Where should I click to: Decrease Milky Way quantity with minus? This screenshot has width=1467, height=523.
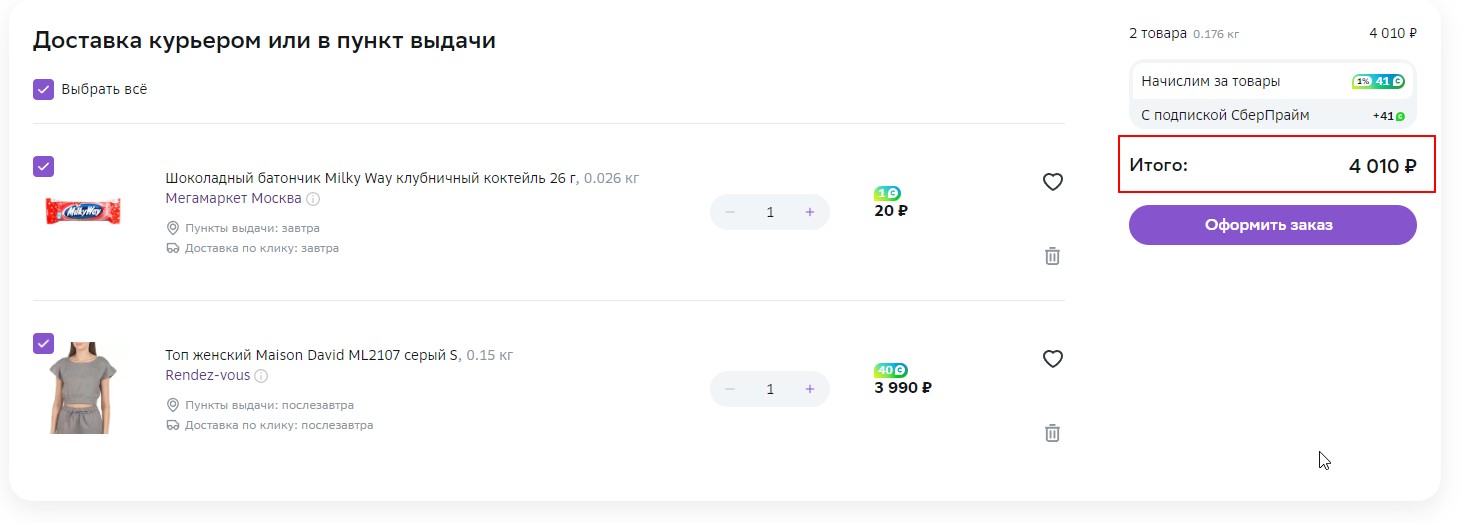pos(730,212)
